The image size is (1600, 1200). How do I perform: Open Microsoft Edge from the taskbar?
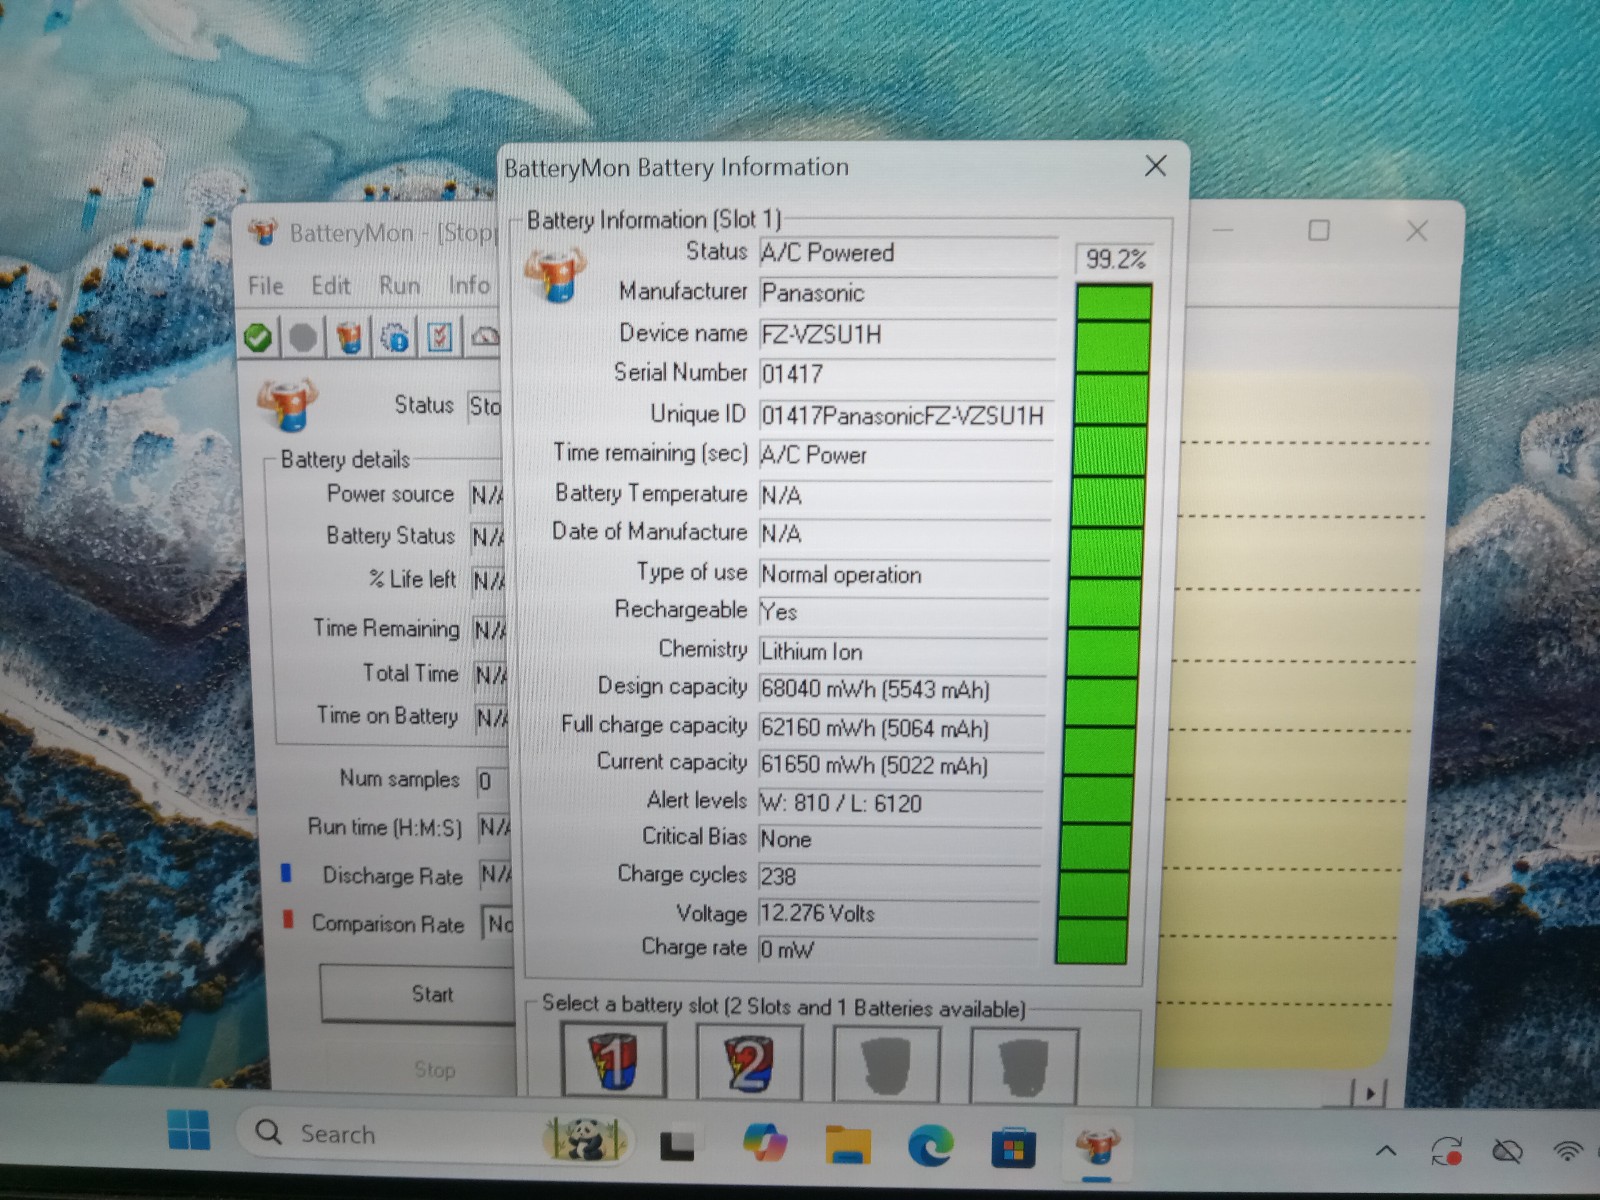[x=931, y=1146]
